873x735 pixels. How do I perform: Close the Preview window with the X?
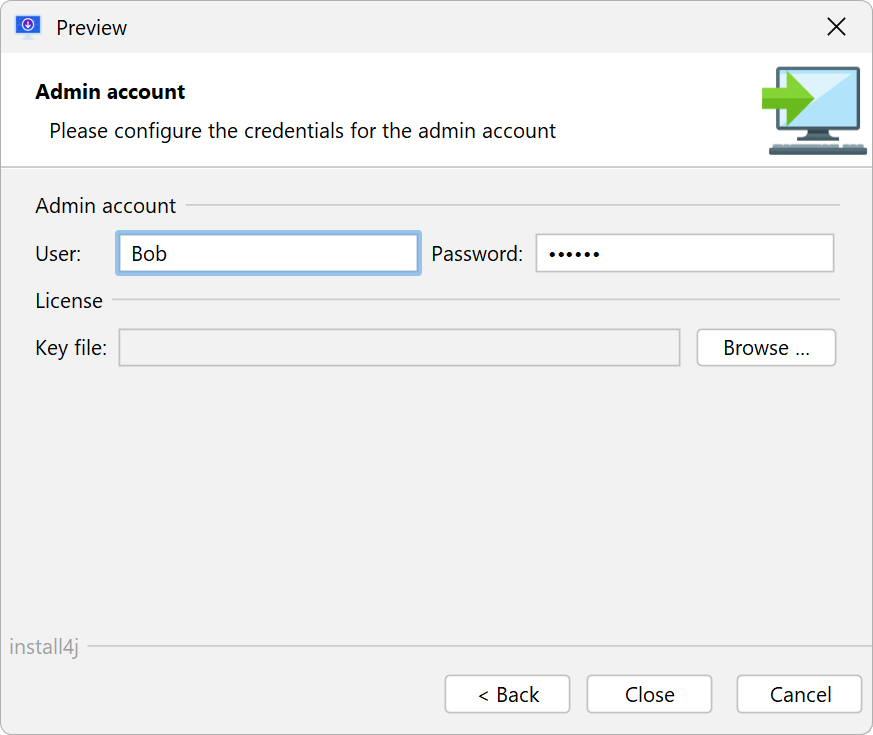coord(836,27)
